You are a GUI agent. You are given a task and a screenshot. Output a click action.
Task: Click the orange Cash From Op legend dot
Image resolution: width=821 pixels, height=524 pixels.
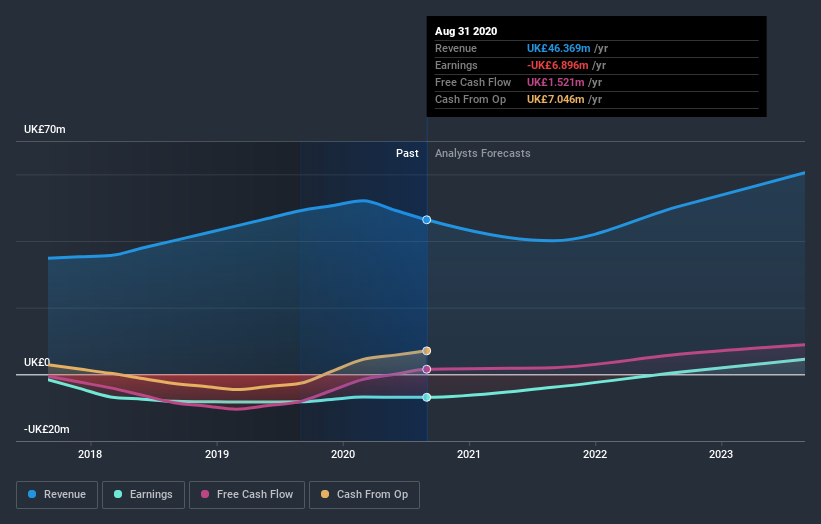click(325, 494)
